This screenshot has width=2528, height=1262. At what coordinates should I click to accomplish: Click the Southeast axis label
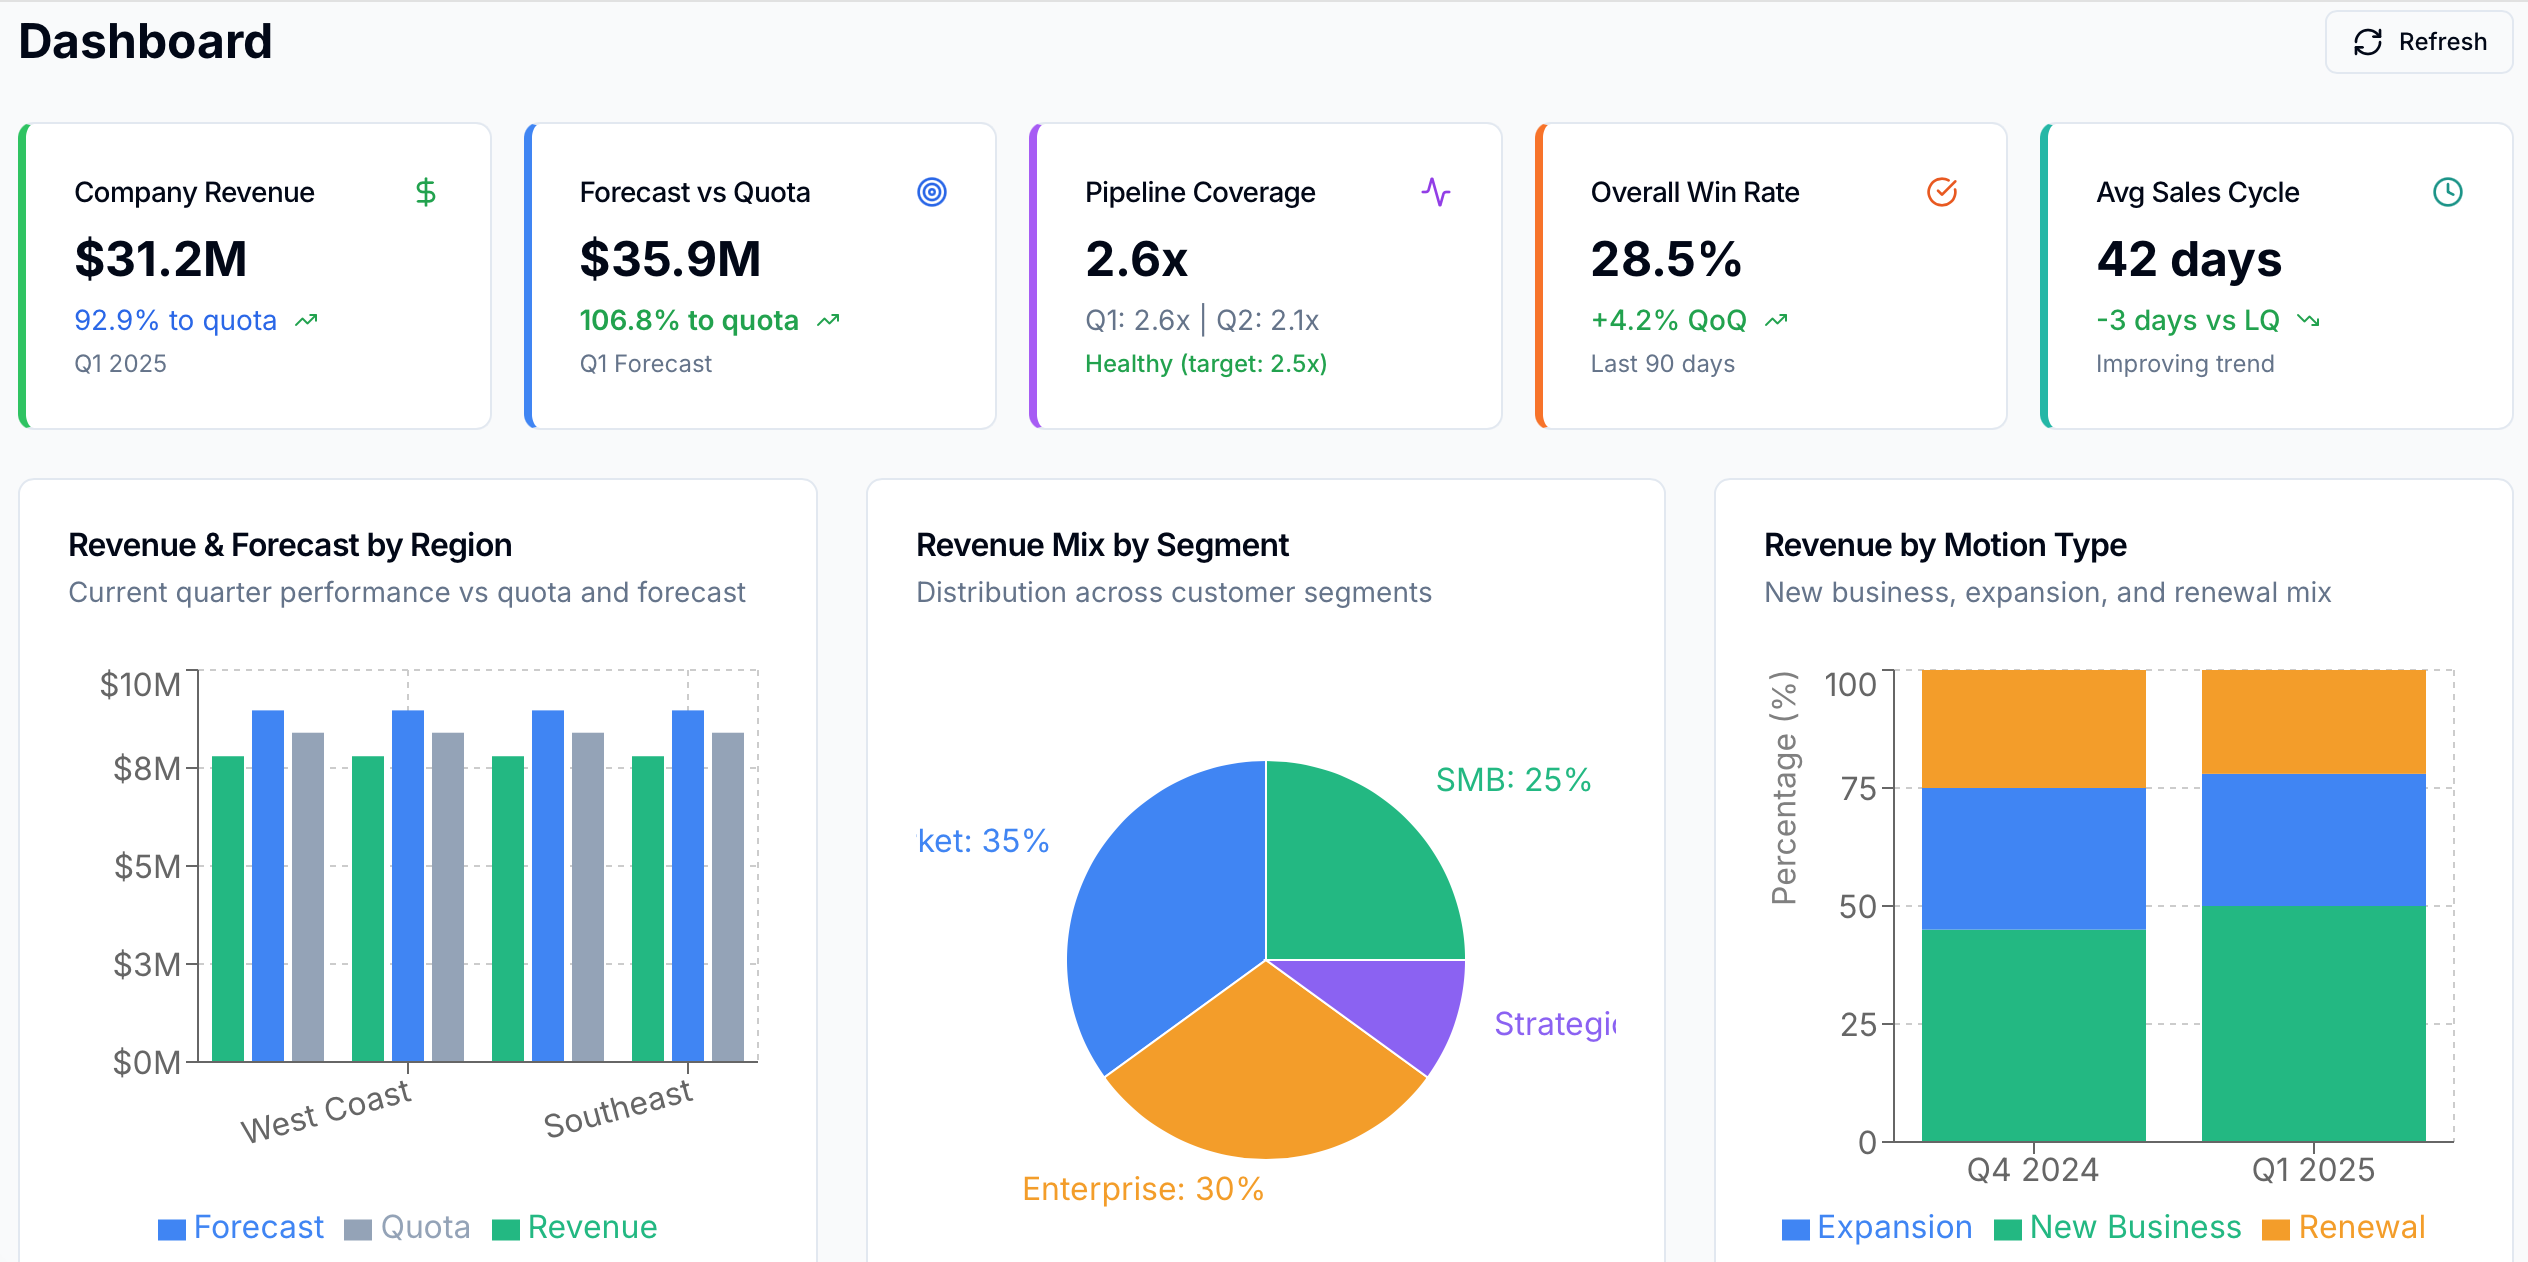click(x=618, y=1109)
